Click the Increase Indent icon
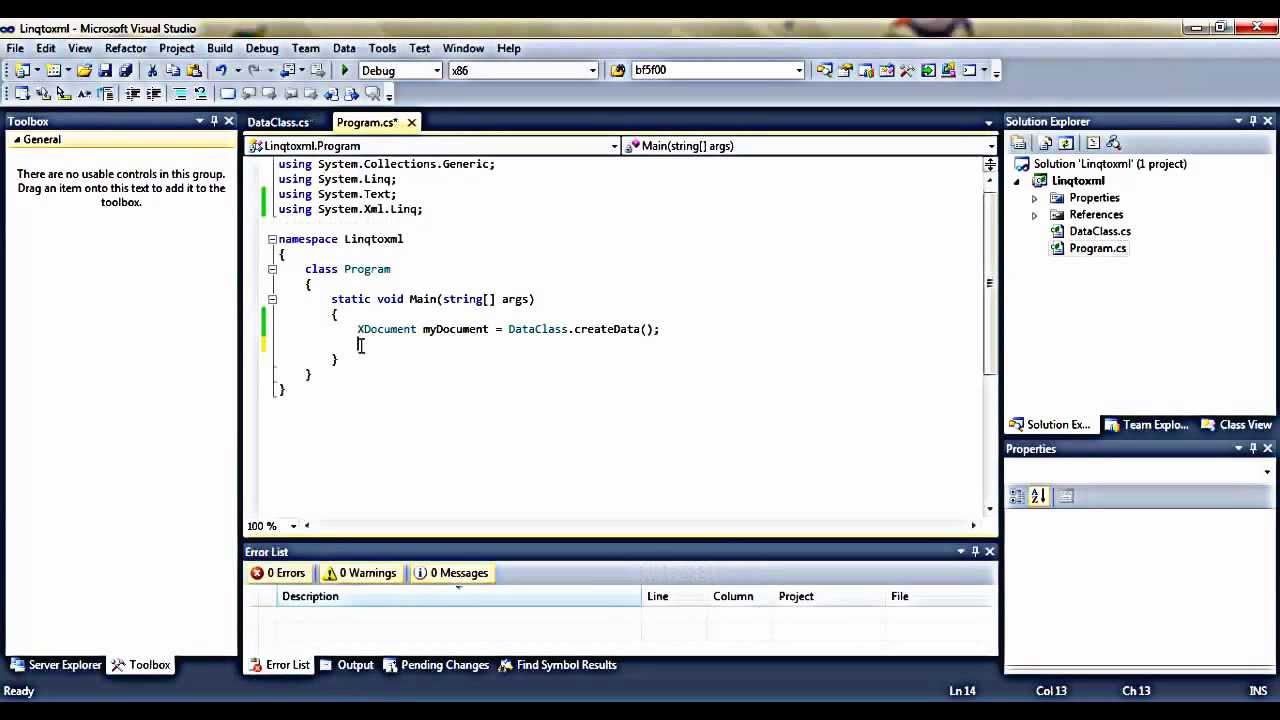 (x=153, y=94)
